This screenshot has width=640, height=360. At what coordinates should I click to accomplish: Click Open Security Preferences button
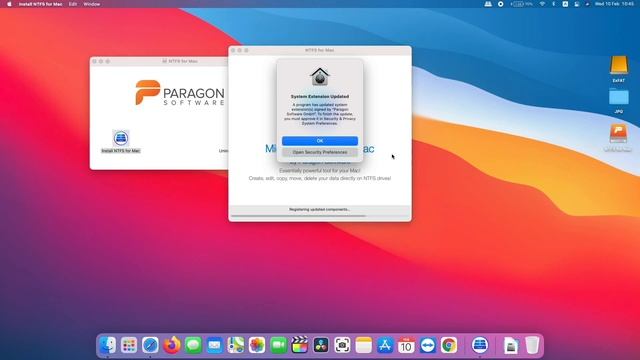point(320,152)
